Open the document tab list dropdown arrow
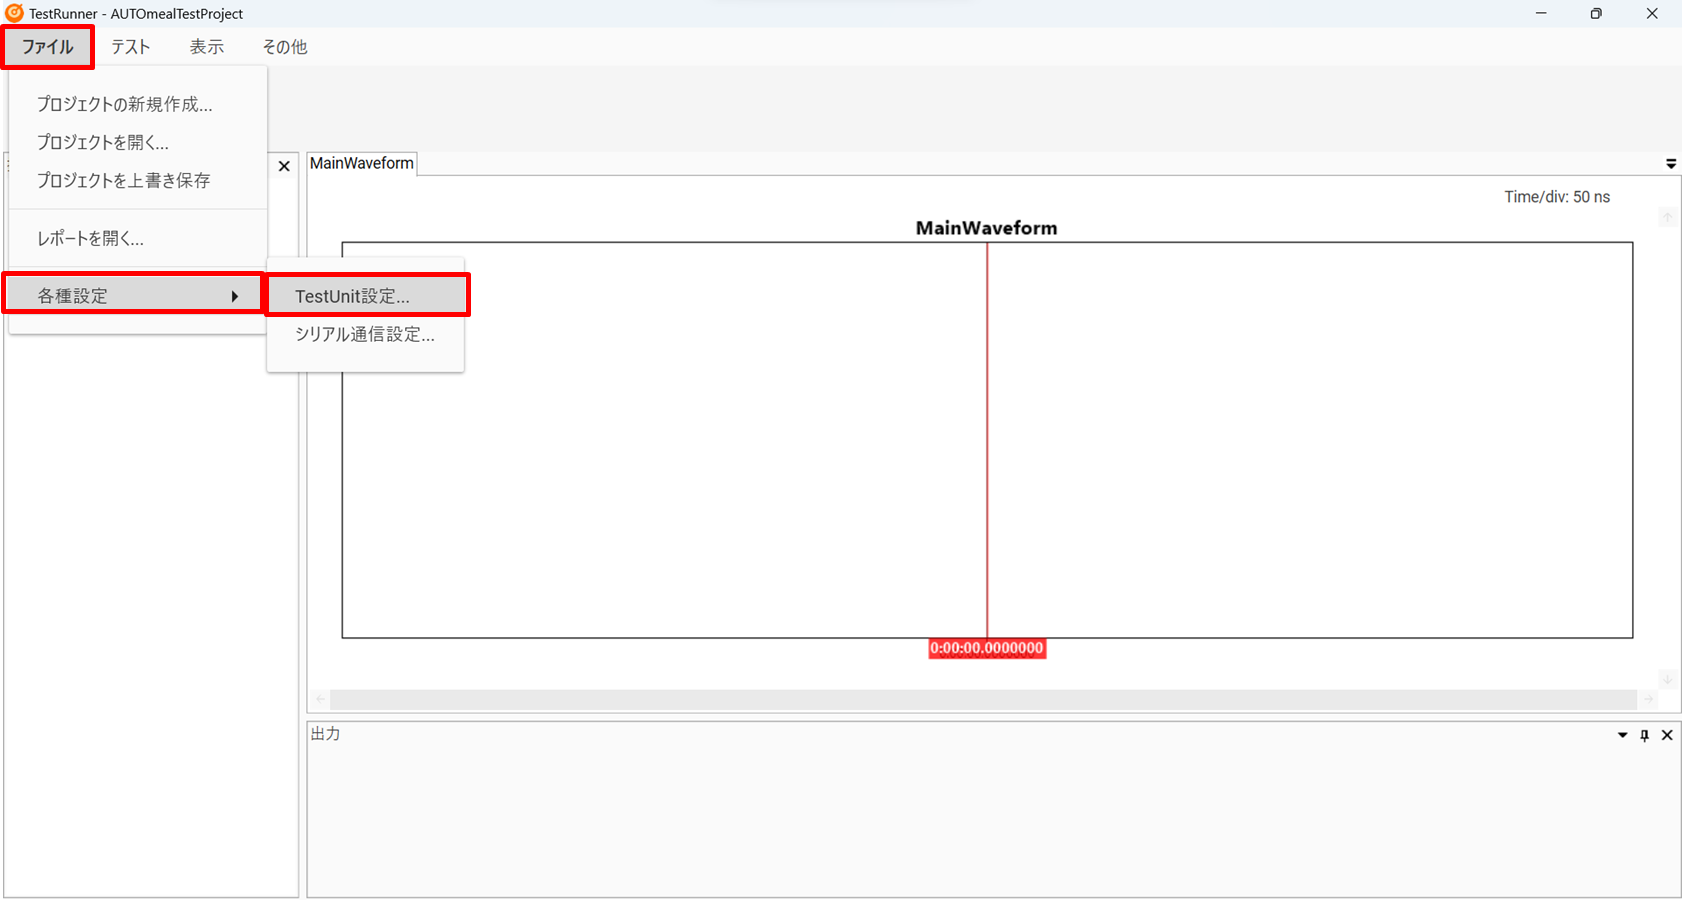 [x=1671, y=164]
